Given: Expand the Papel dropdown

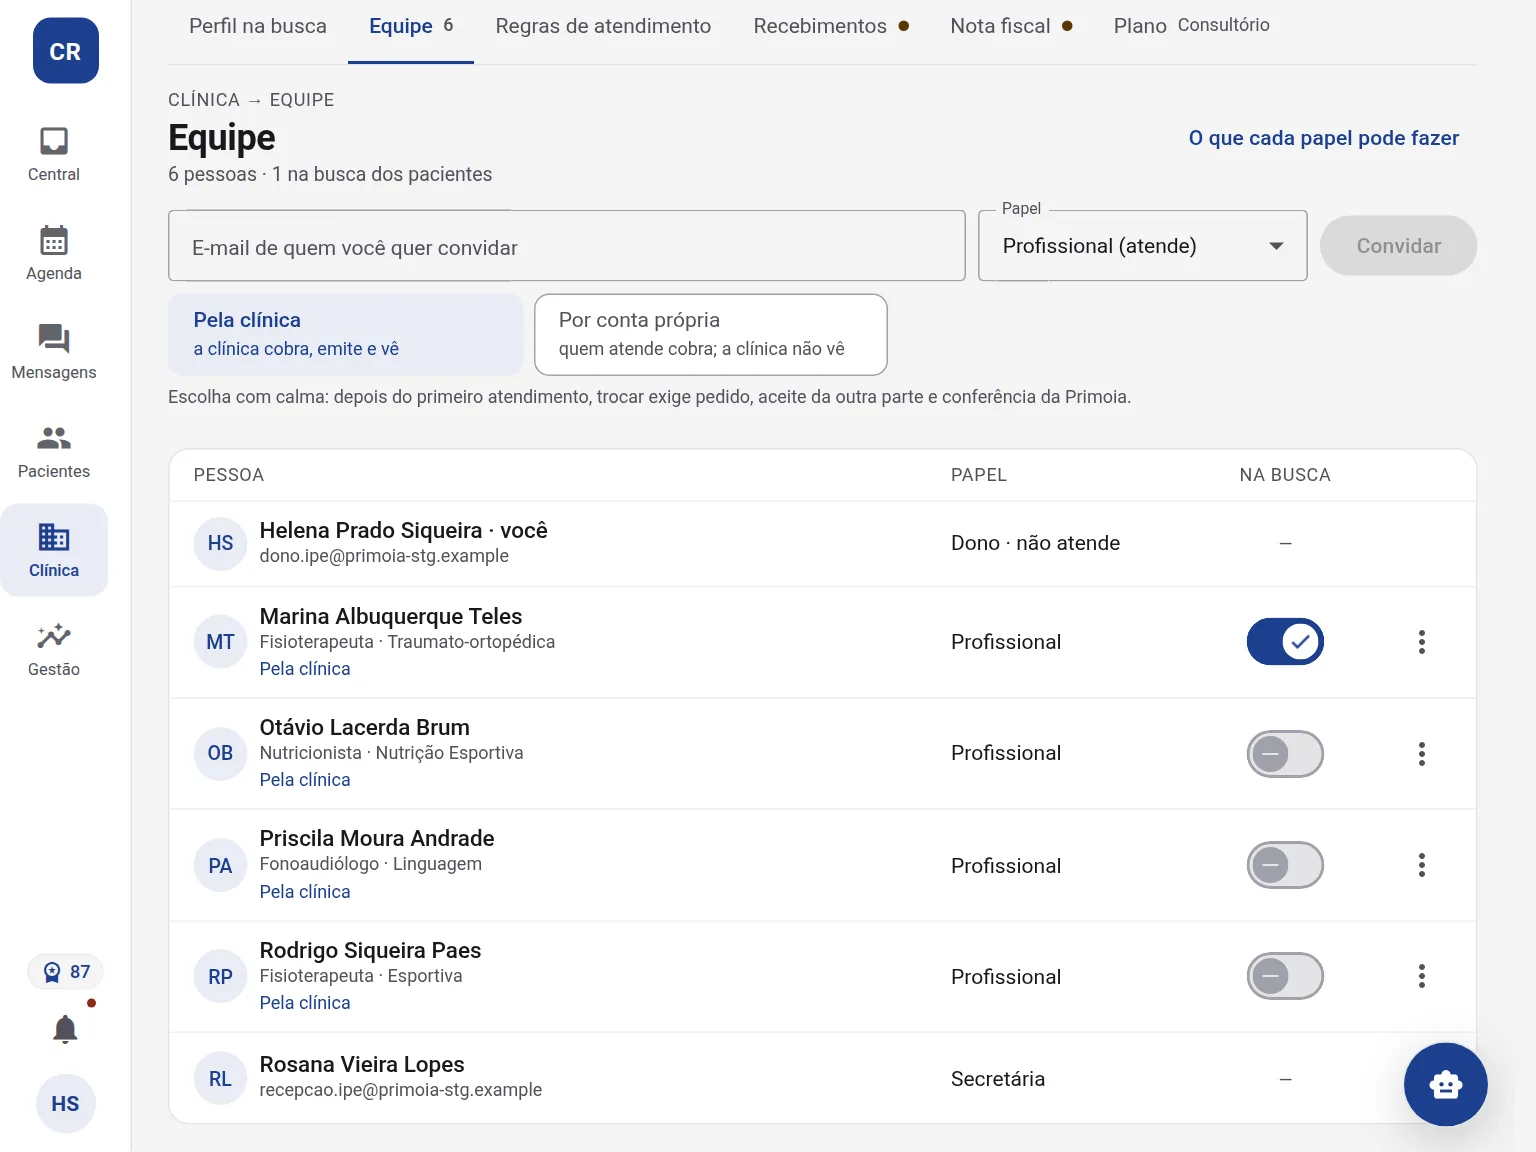Looking at the screenshot, I should pos(1142,246).
